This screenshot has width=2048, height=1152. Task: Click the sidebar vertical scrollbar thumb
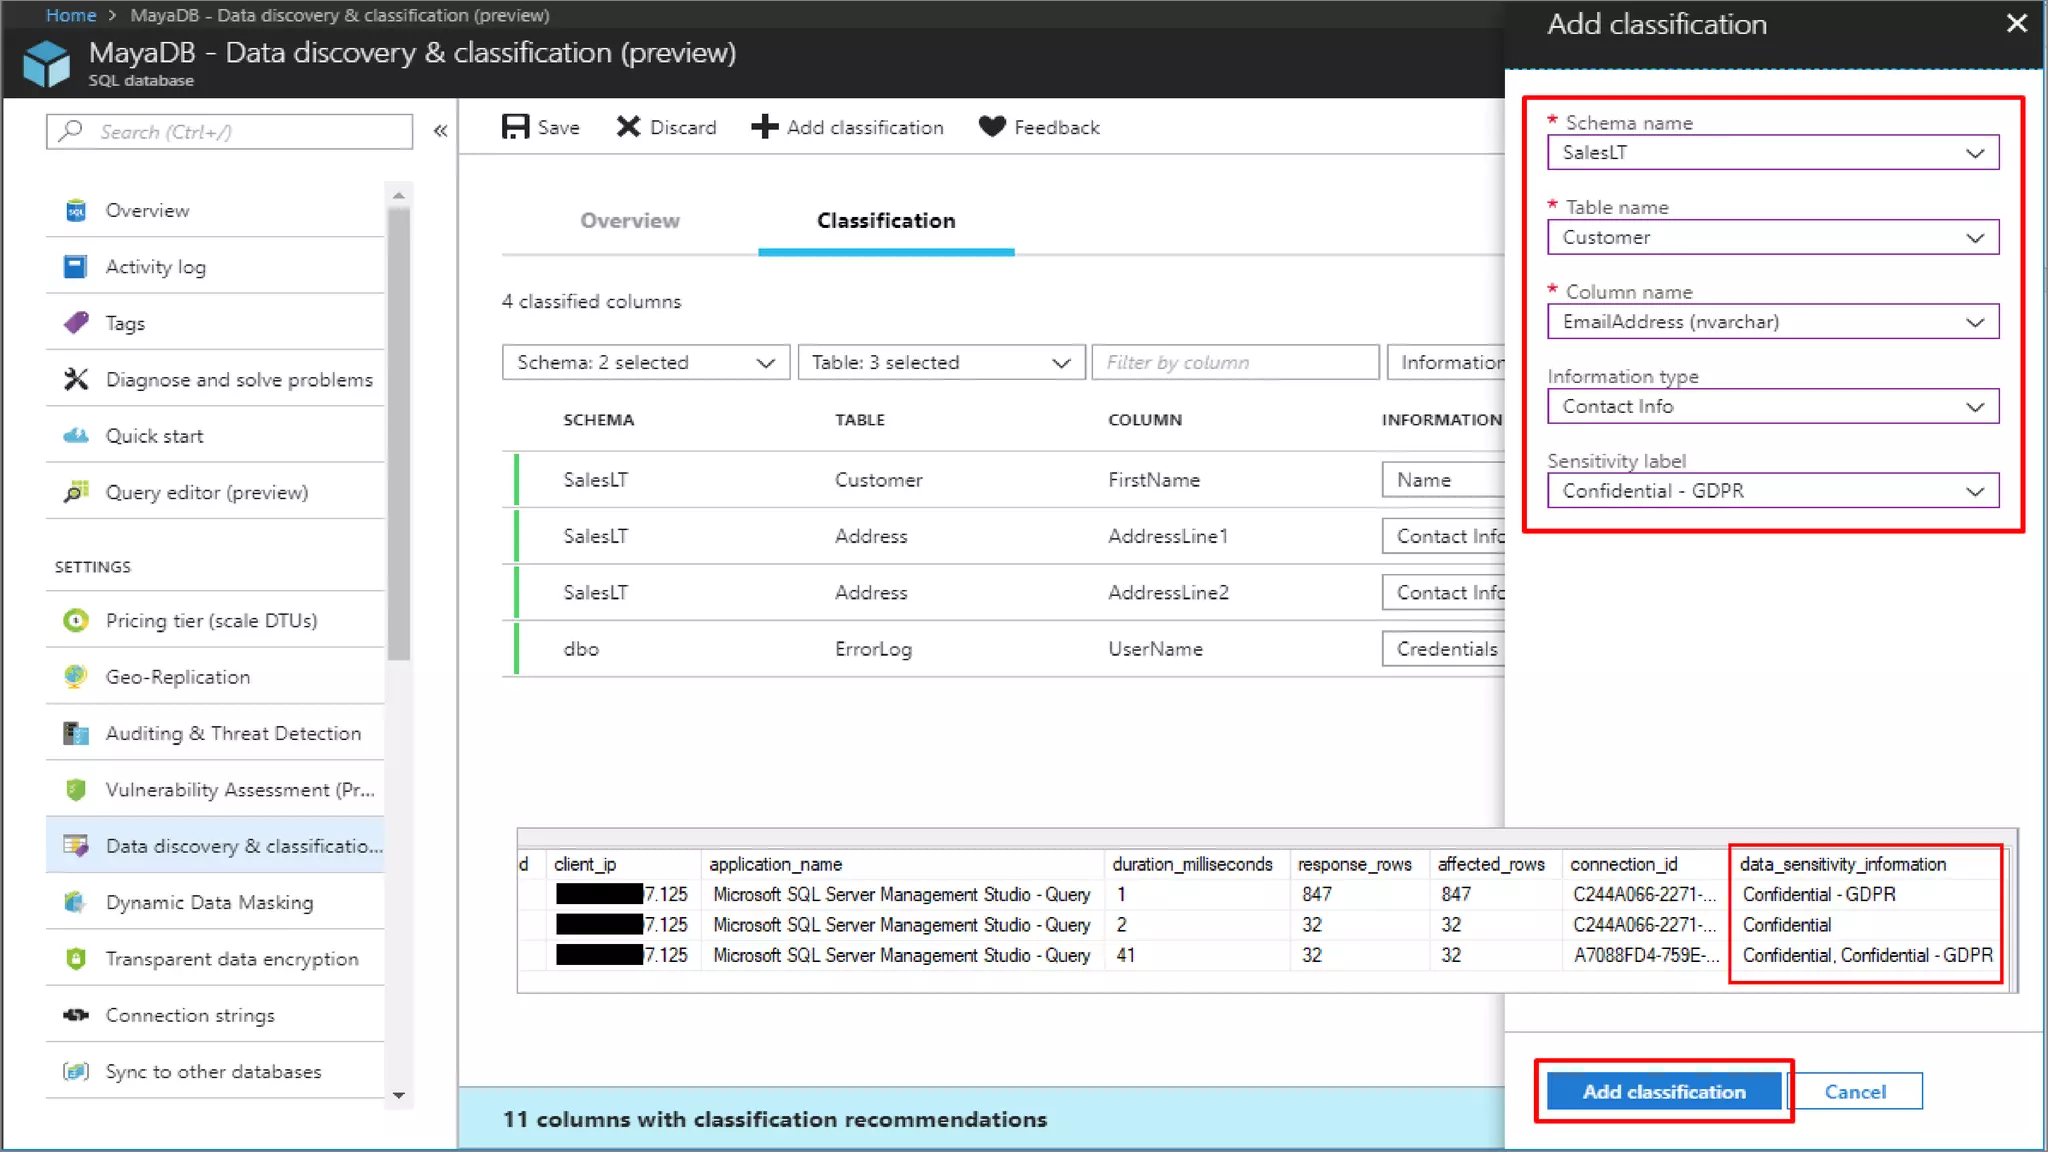click(x=399, y=432)
